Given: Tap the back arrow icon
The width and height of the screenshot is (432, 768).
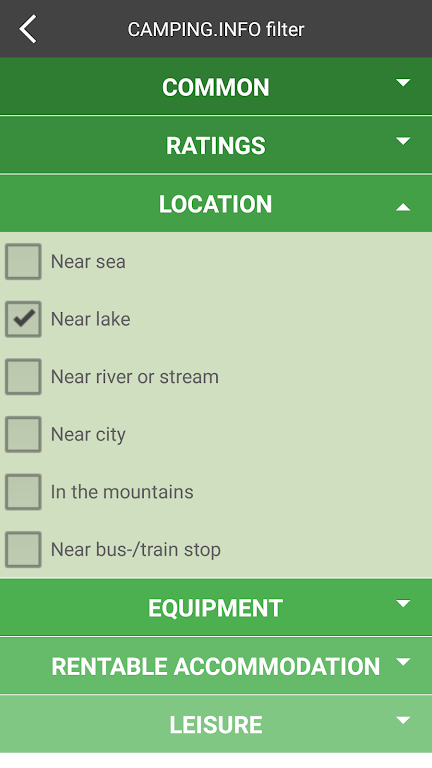Looking at the screenshot, I should pos(28,29).
